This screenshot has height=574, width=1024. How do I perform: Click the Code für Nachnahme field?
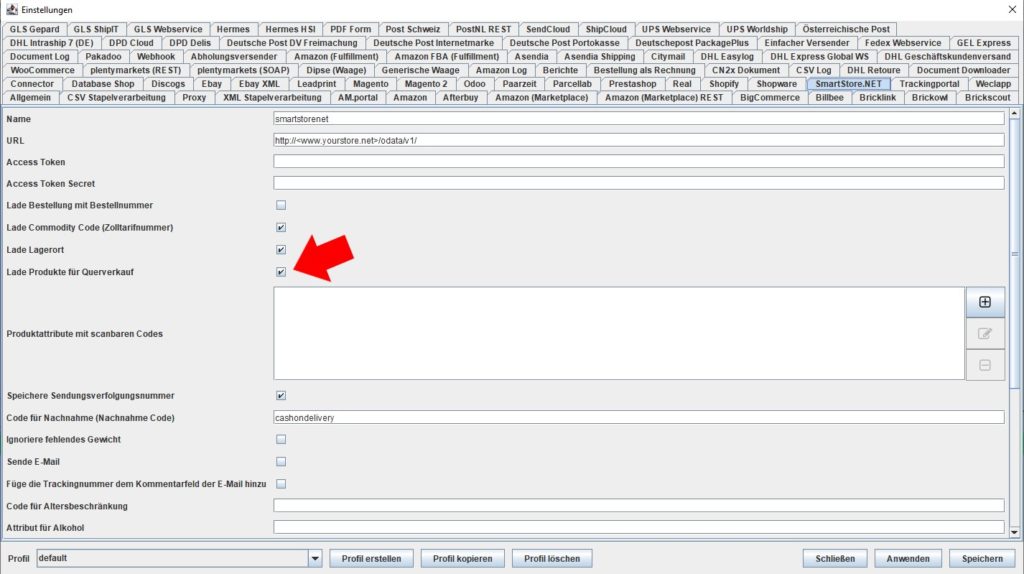(x=639, y=417)
